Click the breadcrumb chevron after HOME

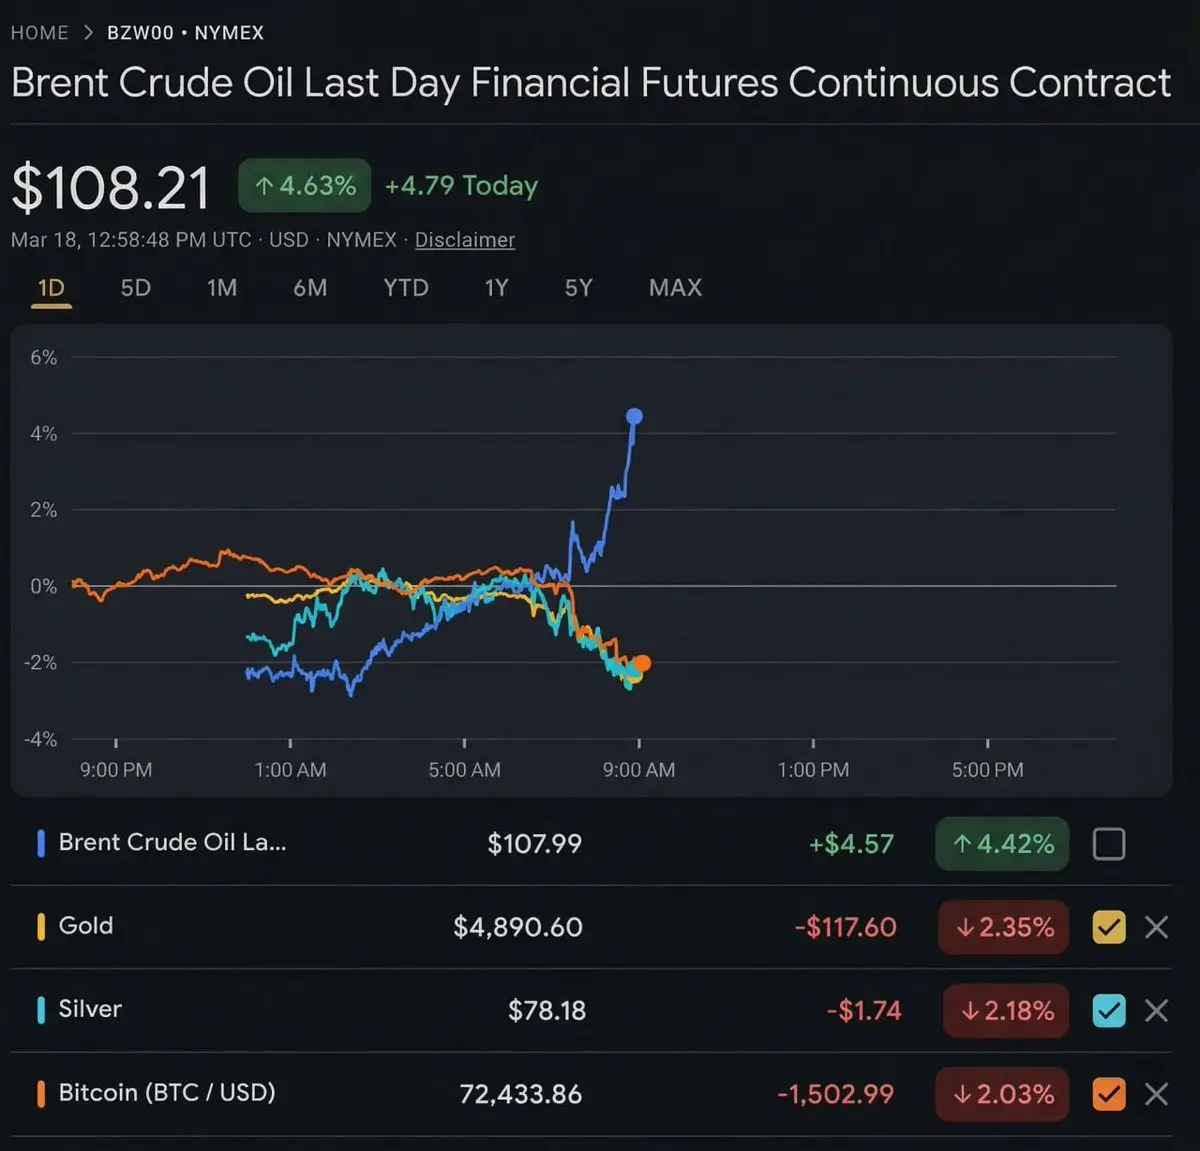pos(88,33)
